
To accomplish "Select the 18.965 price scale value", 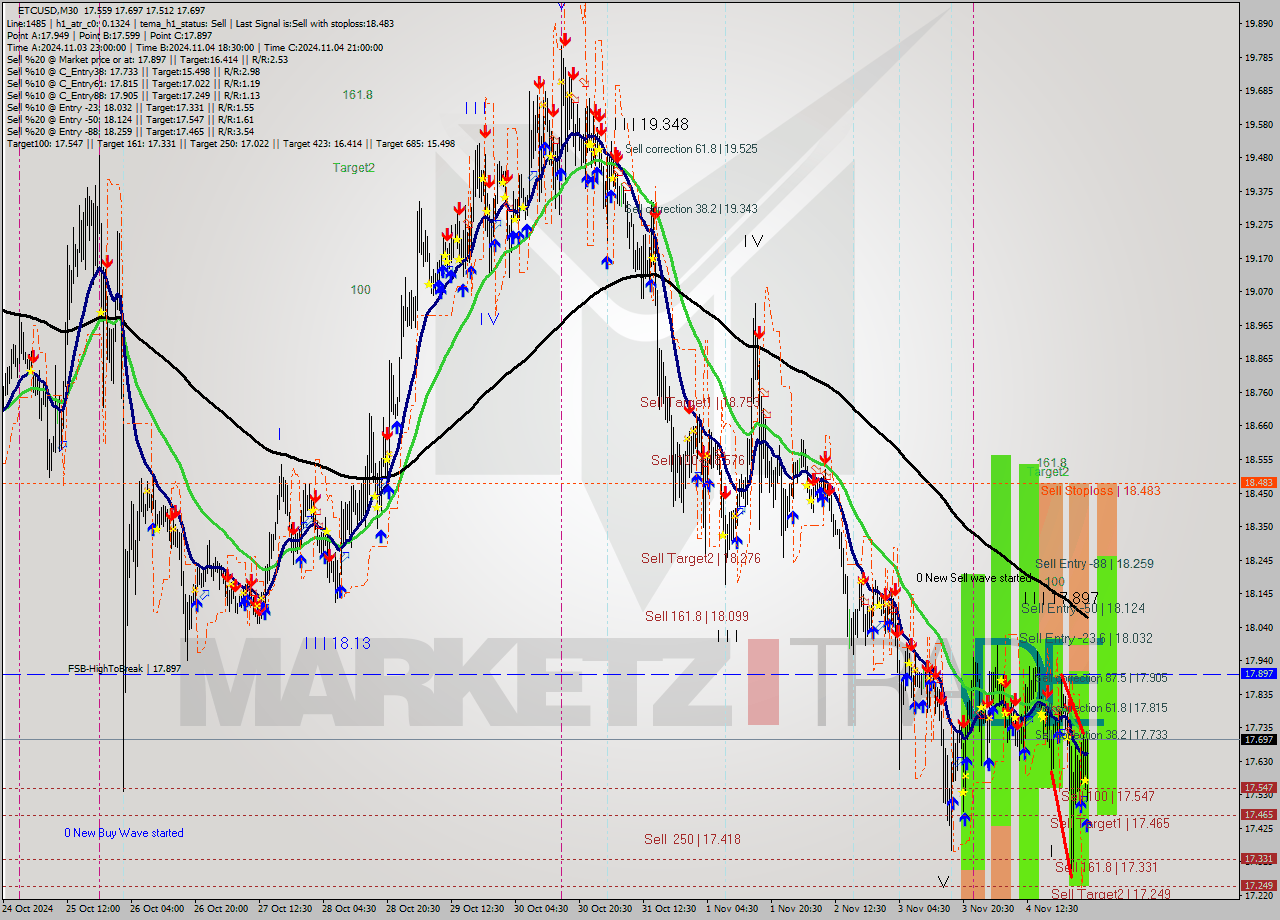I will pyautogui.click(x=1257, y=325).
